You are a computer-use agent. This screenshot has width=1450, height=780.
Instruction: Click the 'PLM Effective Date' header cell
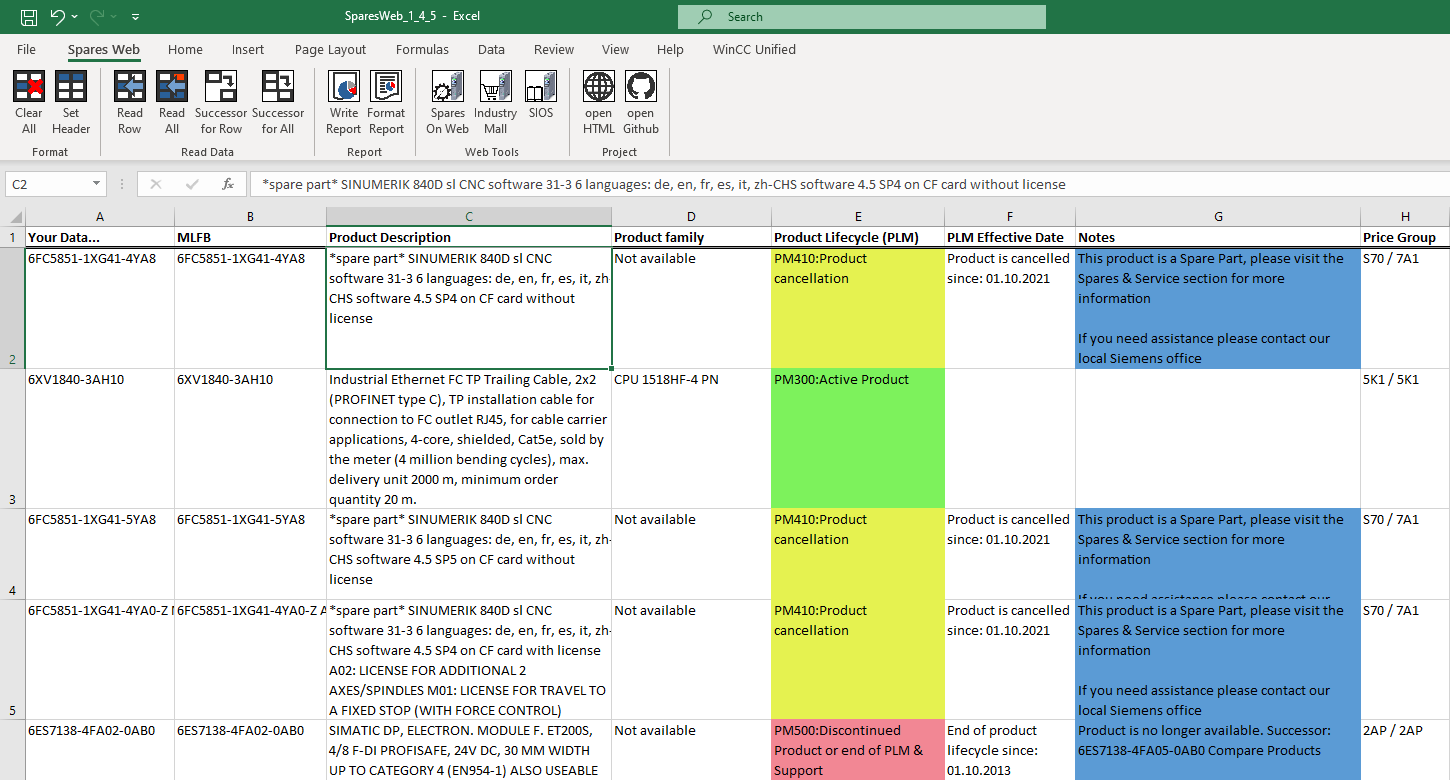(x=1010, y=237)
